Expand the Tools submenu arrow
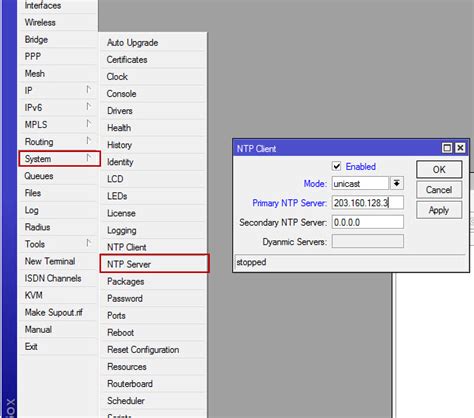Image resolution: width=474 pixels, height=418 pixels. point(88,243)
